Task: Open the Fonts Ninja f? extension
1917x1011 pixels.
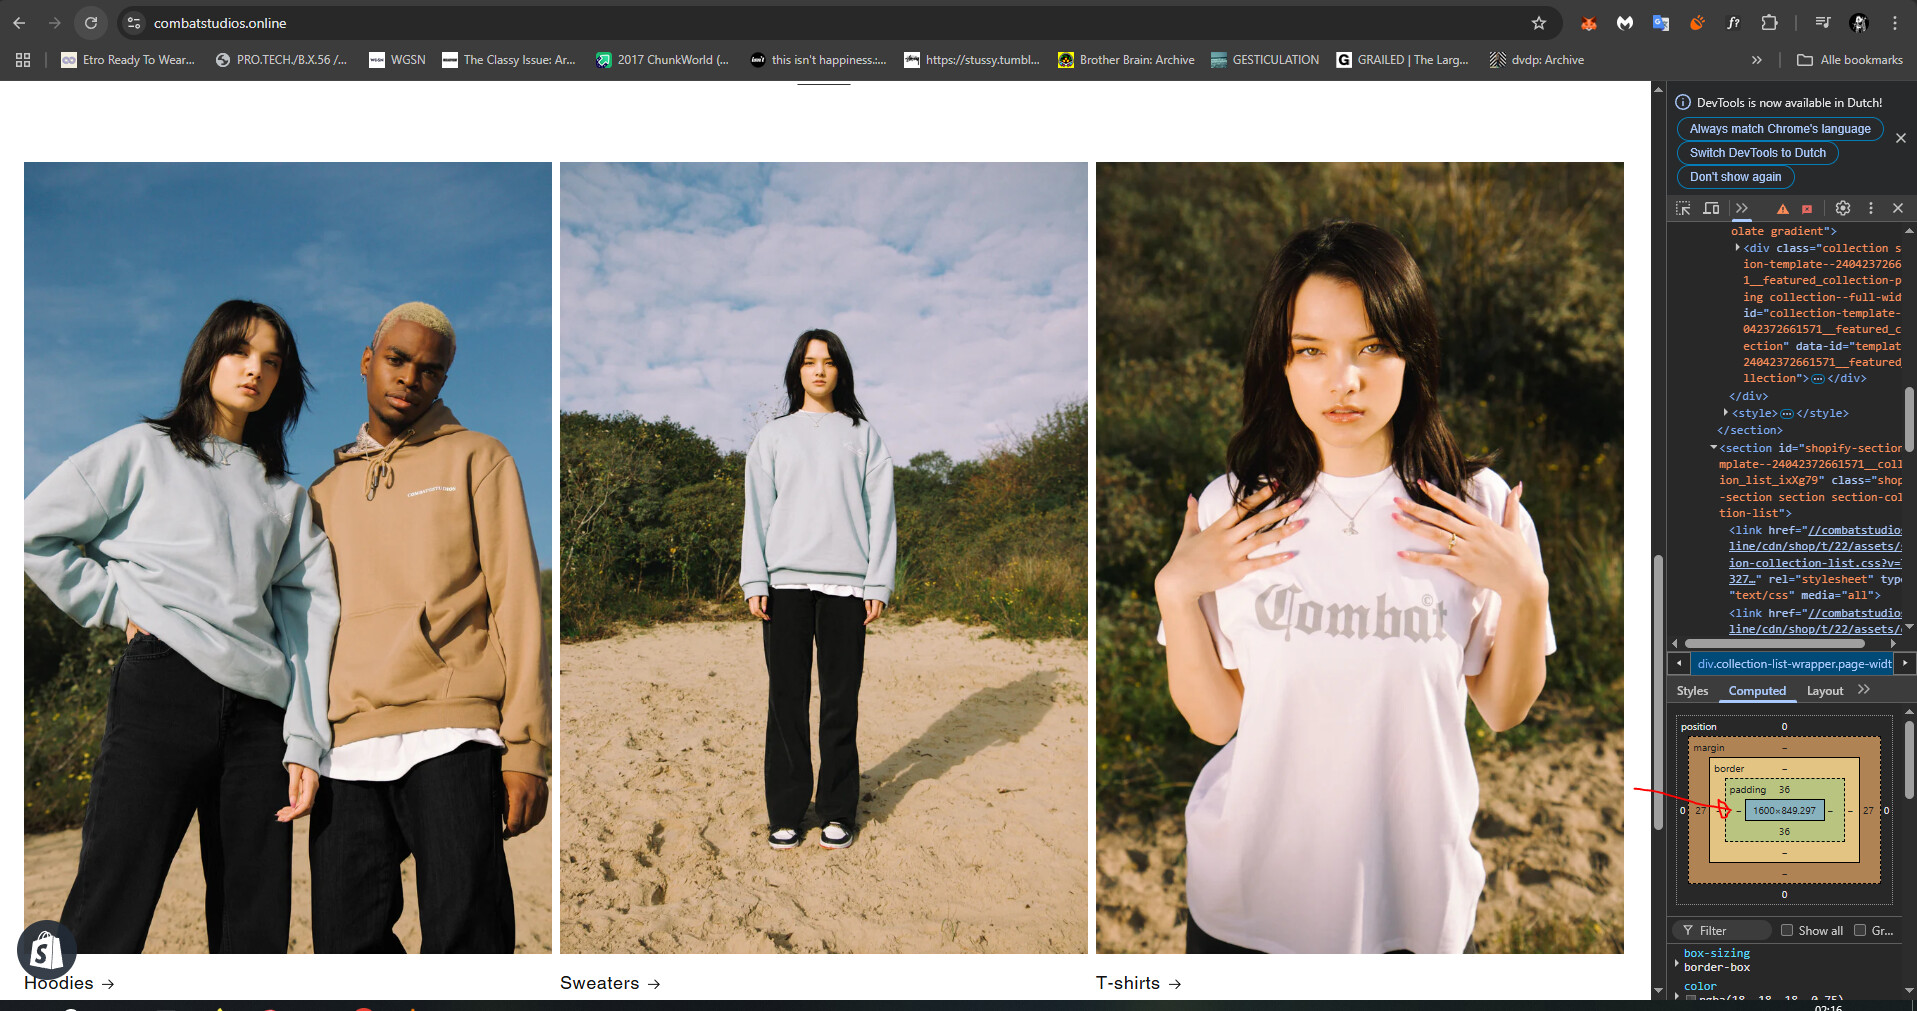Action: (x=1733, y=23)
